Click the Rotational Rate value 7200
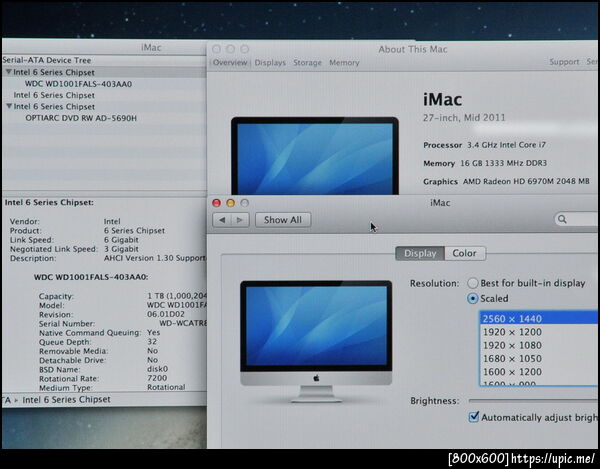This screenshot has height=469, width=600. pos(157,378)
